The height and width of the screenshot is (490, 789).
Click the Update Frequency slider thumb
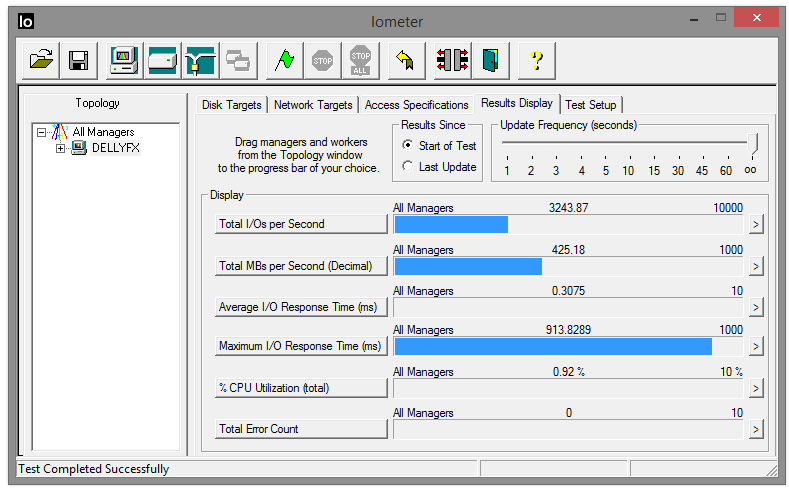click(752, 143)
